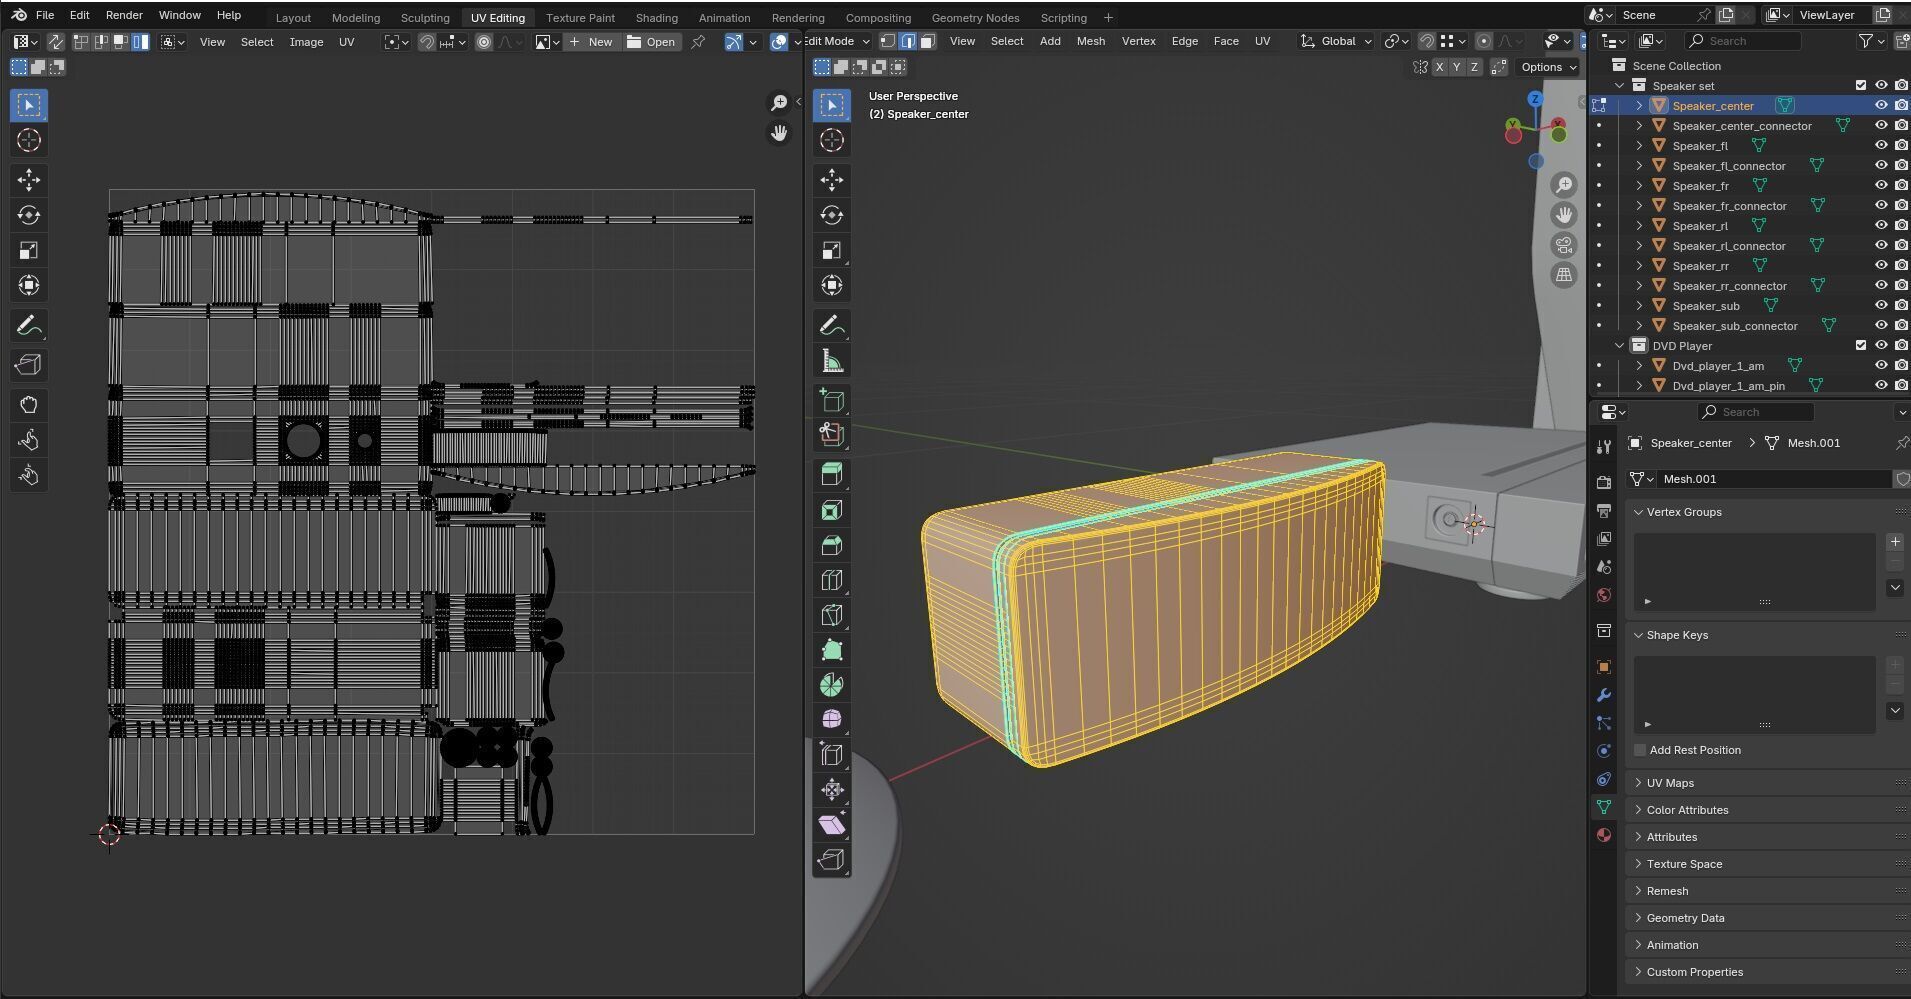Select the Loop Cut tool
Screen dimensions: 1911x999
coord(831,580)
